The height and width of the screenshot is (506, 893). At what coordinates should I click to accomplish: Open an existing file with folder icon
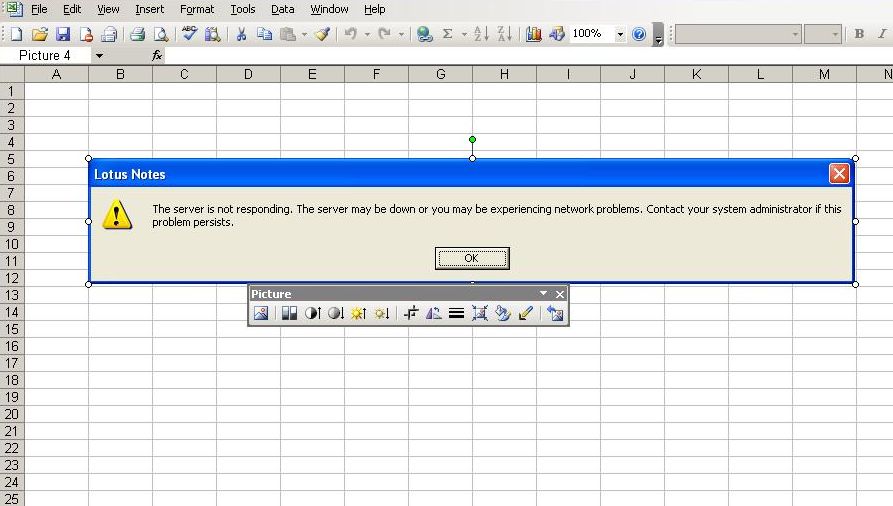[x=39, y=34]
